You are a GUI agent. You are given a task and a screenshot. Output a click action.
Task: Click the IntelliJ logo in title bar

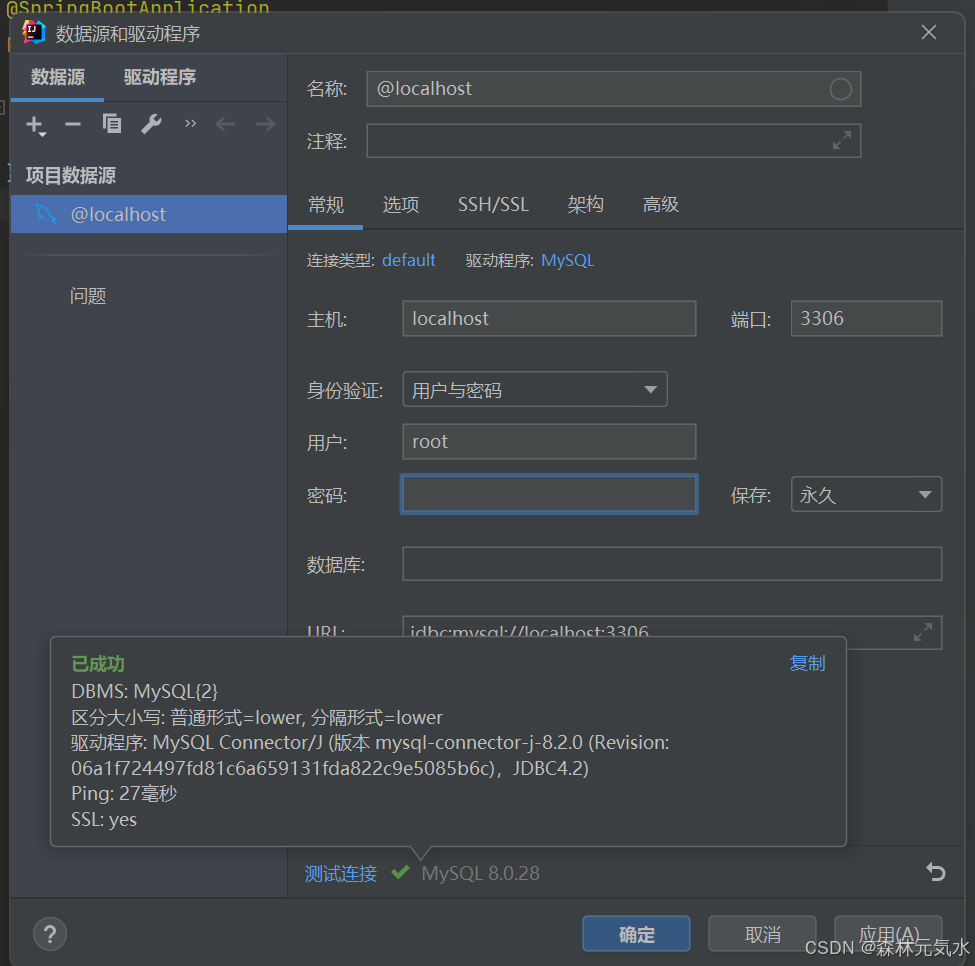click(x=34, y=32)
